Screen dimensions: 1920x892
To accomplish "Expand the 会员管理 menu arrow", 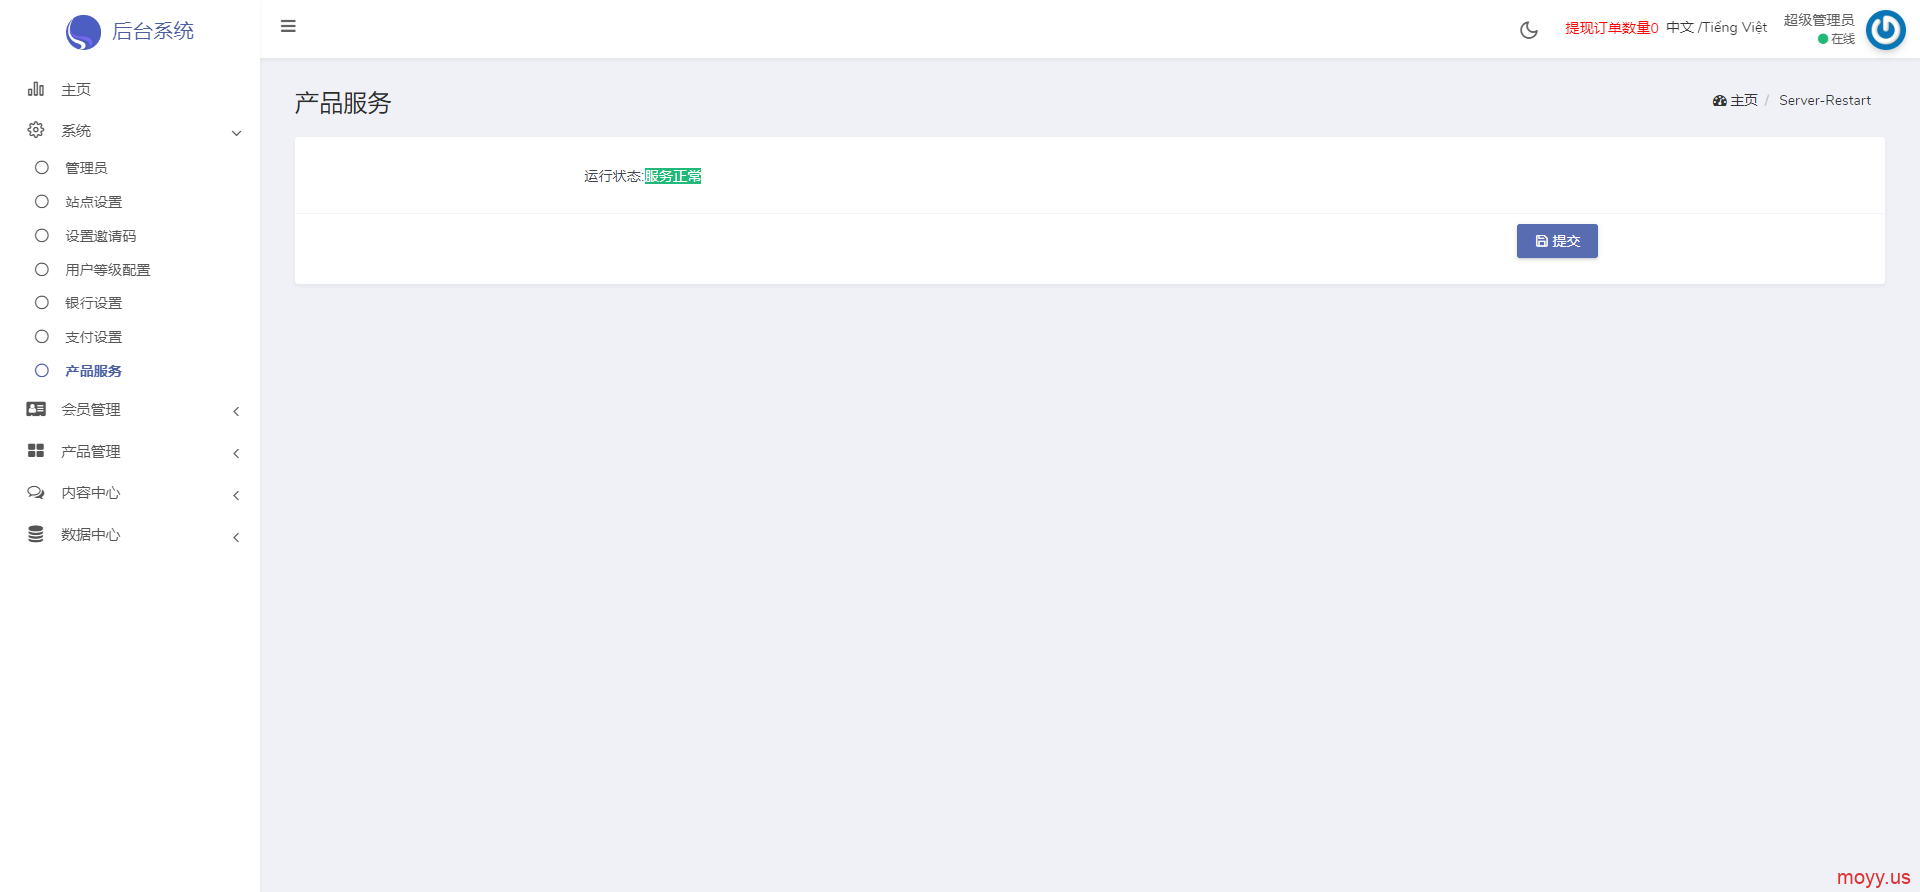I will tap(236, 411).
